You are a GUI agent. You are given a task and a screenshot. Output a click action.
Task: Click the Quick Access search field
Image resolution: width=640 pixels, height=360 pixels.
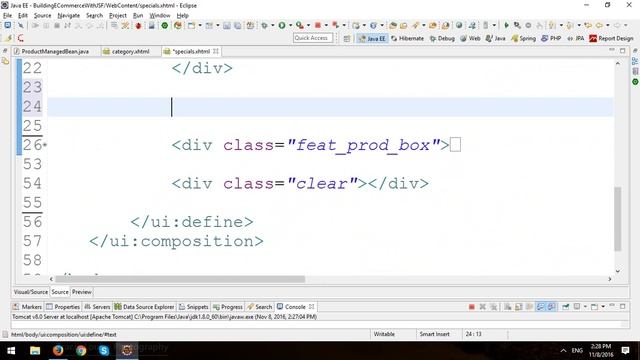313,38
